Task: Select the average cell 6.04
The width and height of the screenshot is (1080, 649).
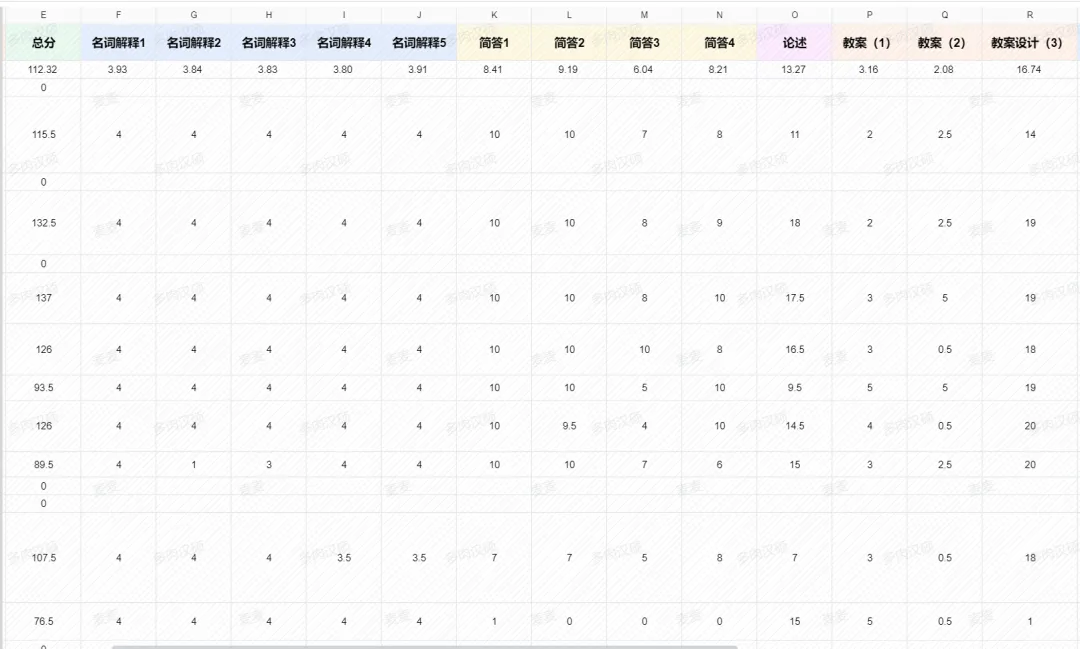Action: [x=643, y=70]
